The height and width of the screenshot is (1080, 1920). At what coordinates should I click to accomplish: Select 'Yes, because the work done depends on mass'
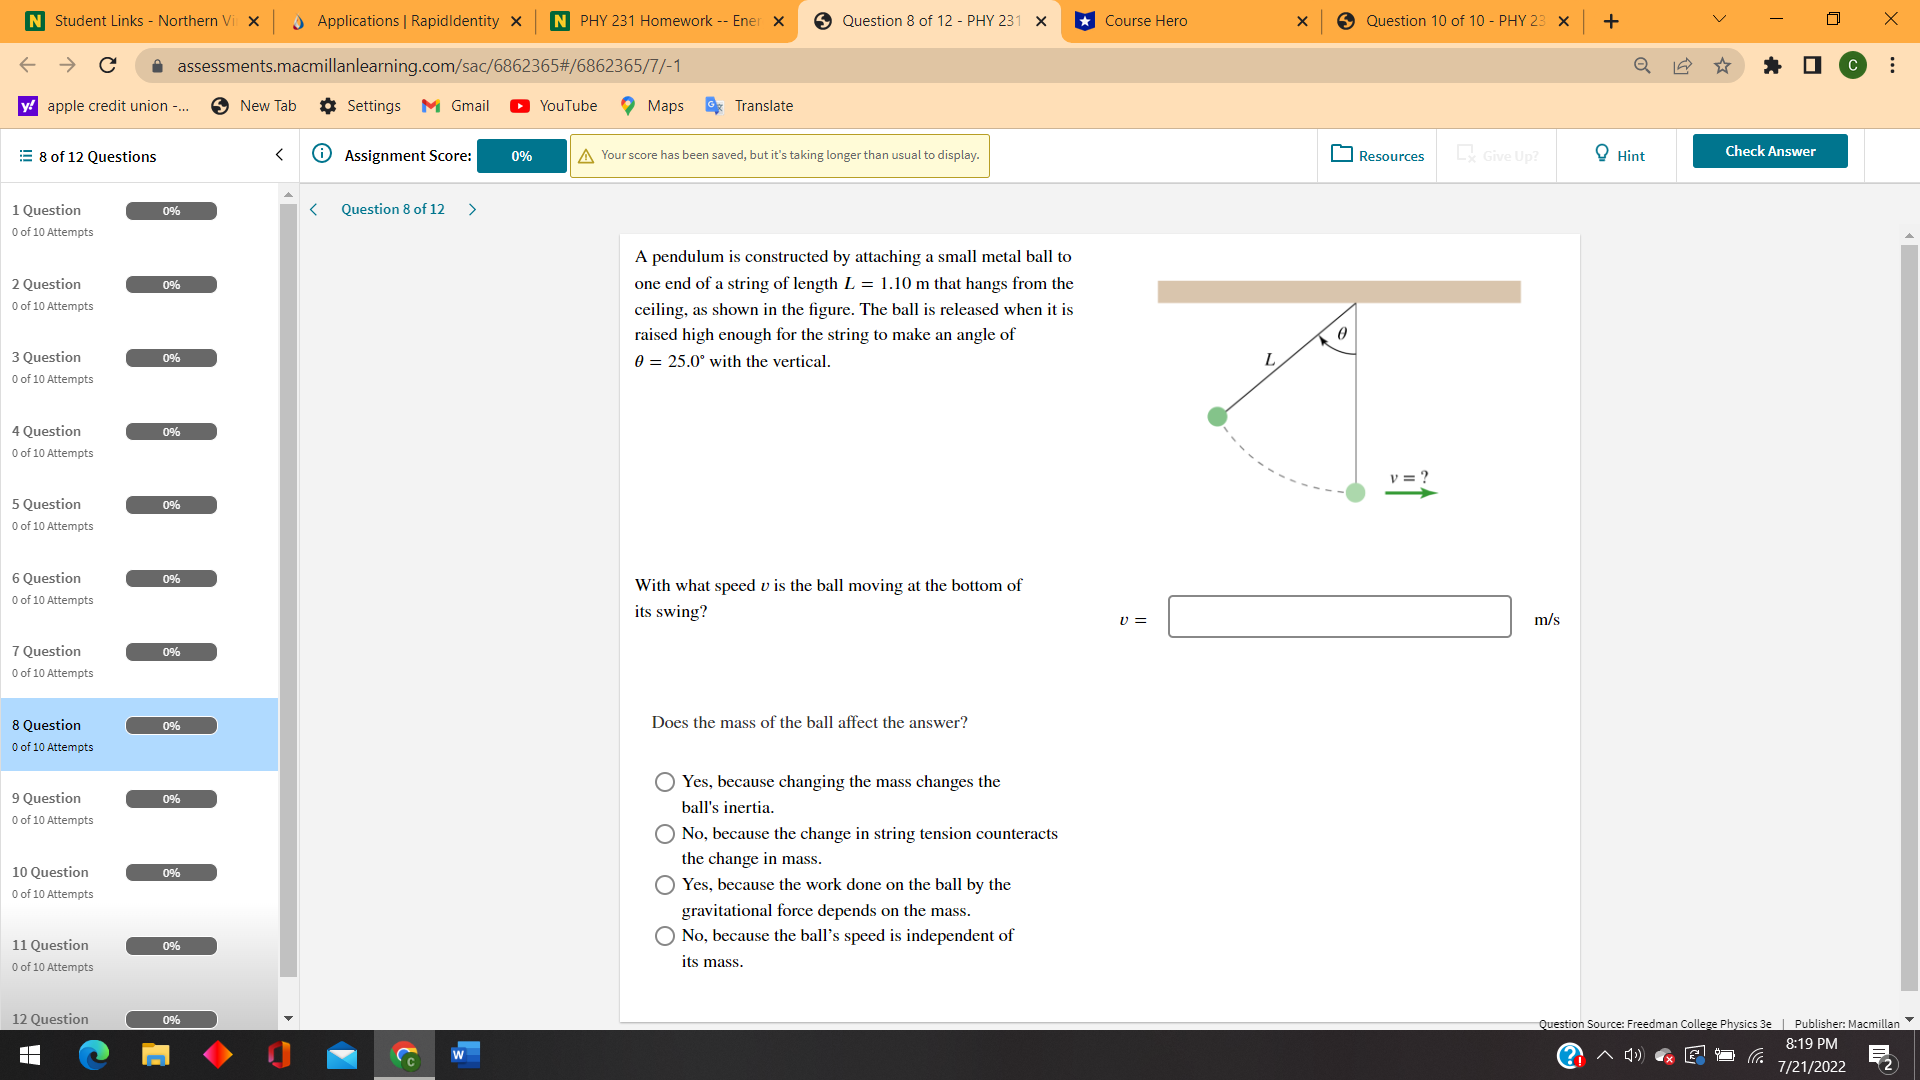coord(665,884)
